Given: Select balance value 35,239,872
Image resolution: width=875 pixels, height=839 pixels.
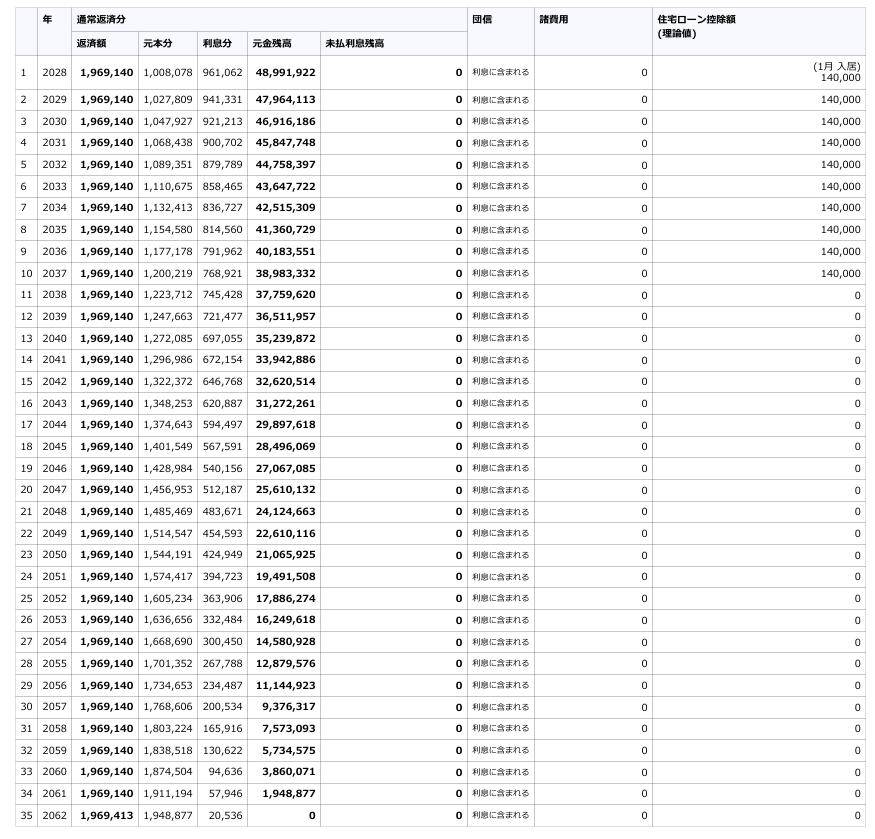Looking at the screenshot, I should pyautogui.click(x=285, y=338).
